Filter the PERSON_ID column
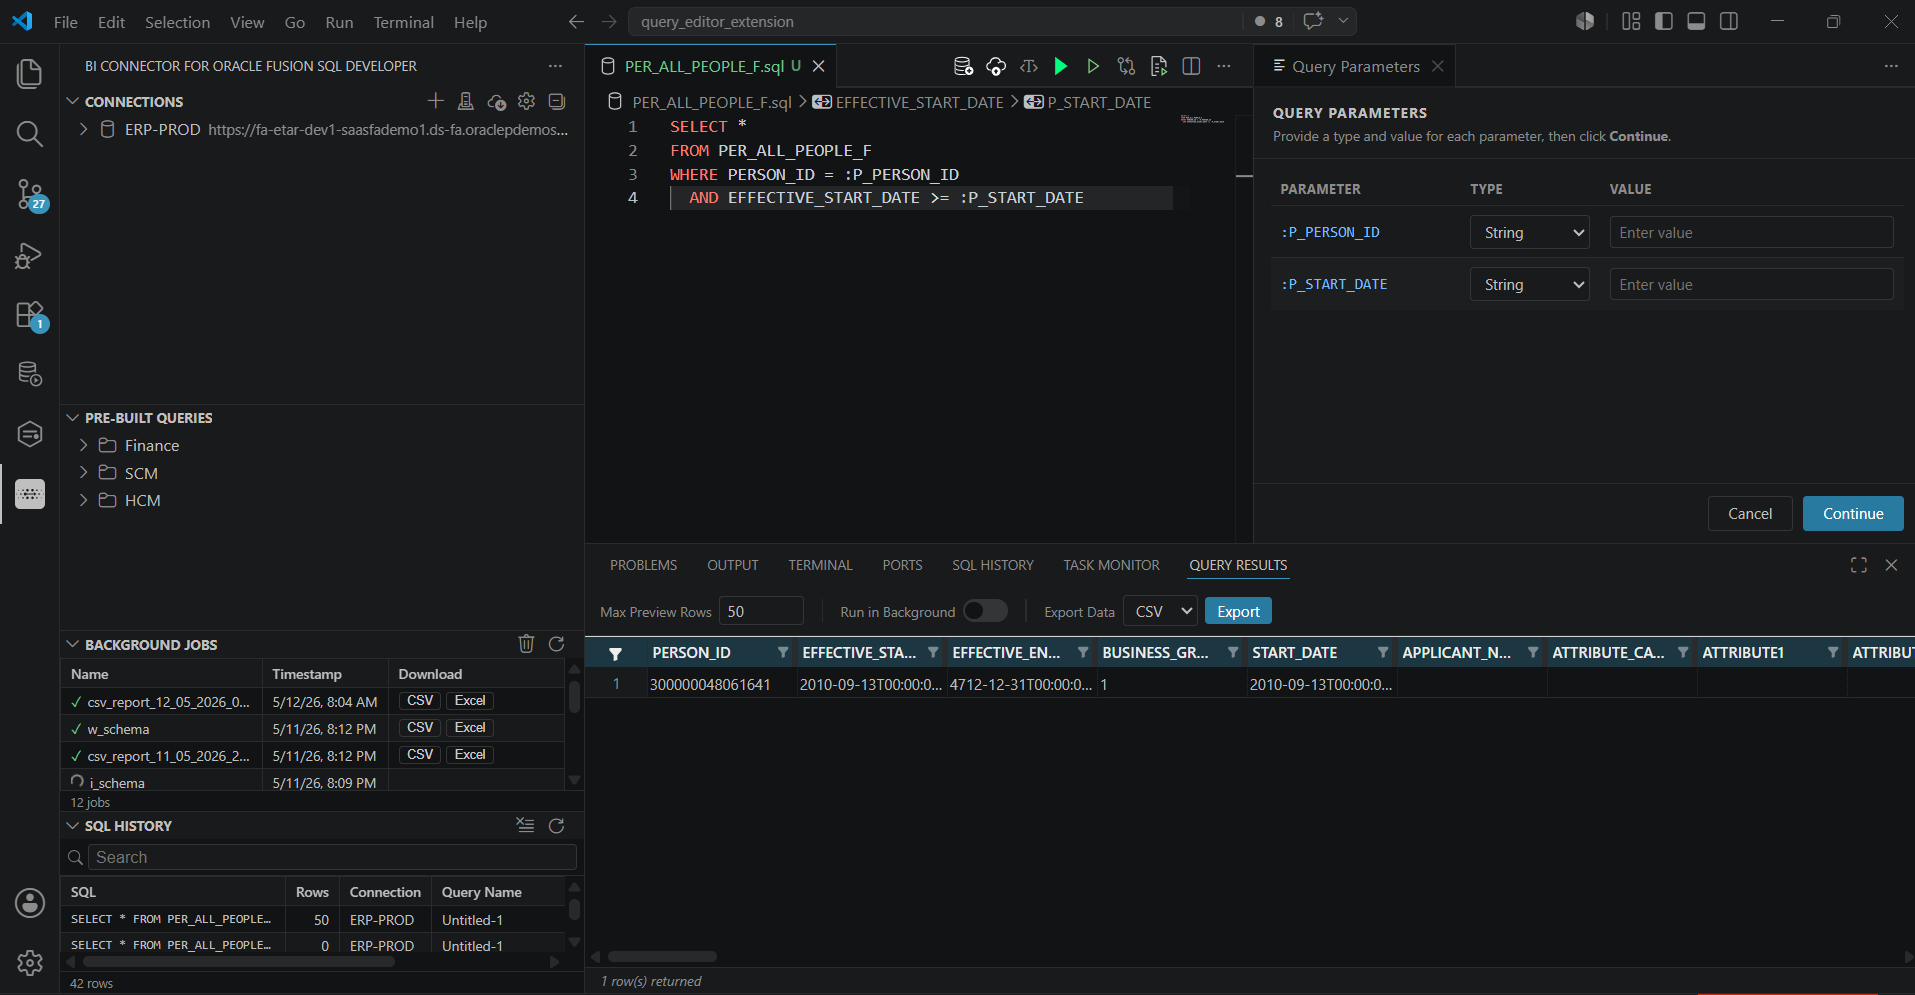Viewport: 1915px width, 995px height. tap(783, 652)
